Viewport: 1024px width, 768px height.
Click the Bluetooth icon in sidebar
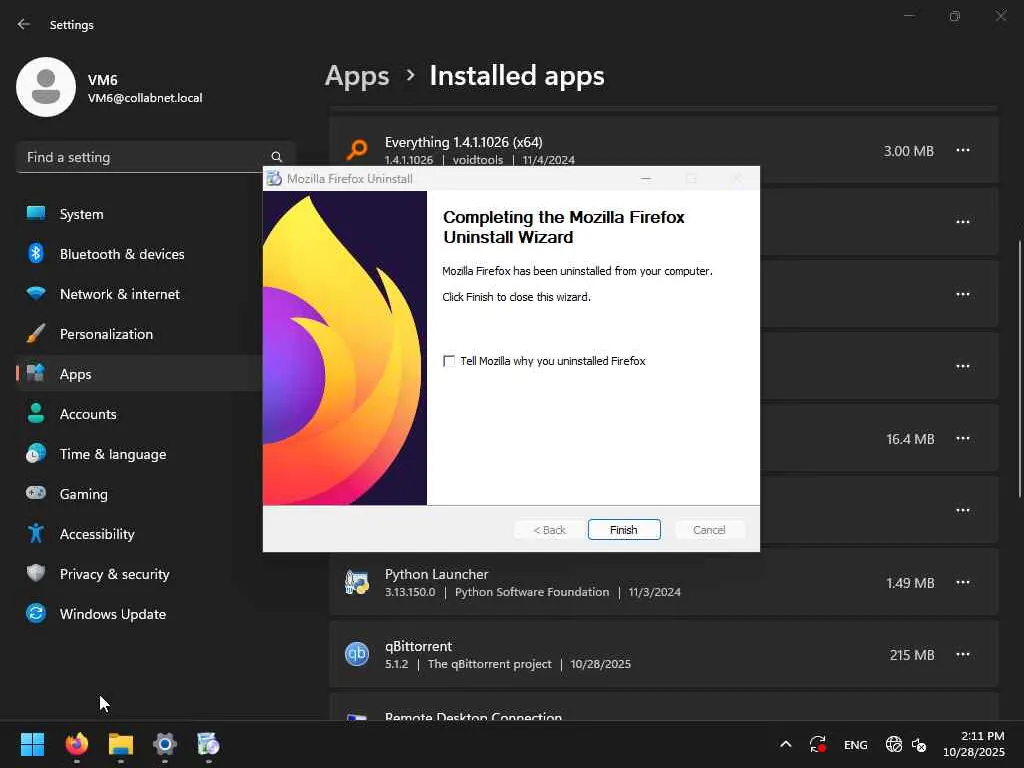pos(36,253)
